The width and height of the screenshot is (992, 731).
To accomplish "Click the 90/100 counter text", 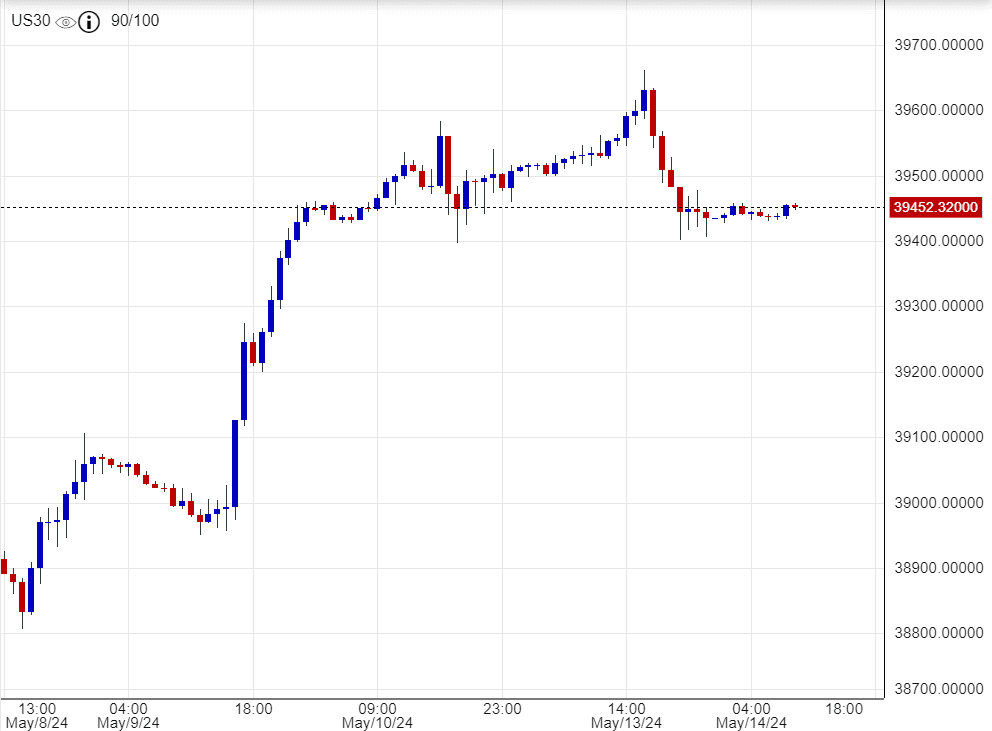I will 135,21.
